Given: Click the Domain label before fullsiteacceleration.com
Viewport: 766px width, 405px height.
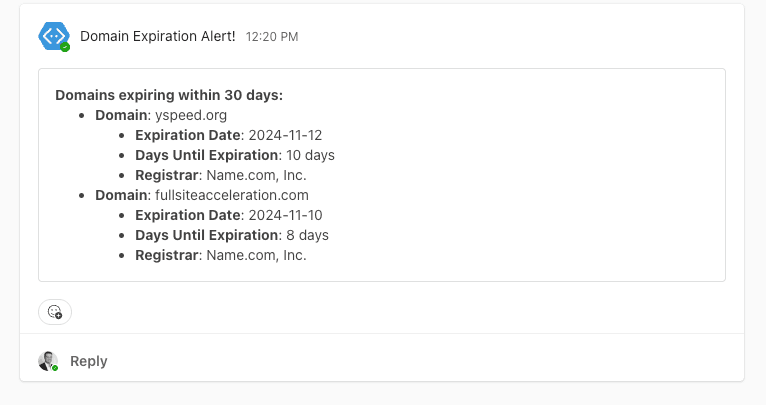Looking at the screenshot, I should coord(121,195).
